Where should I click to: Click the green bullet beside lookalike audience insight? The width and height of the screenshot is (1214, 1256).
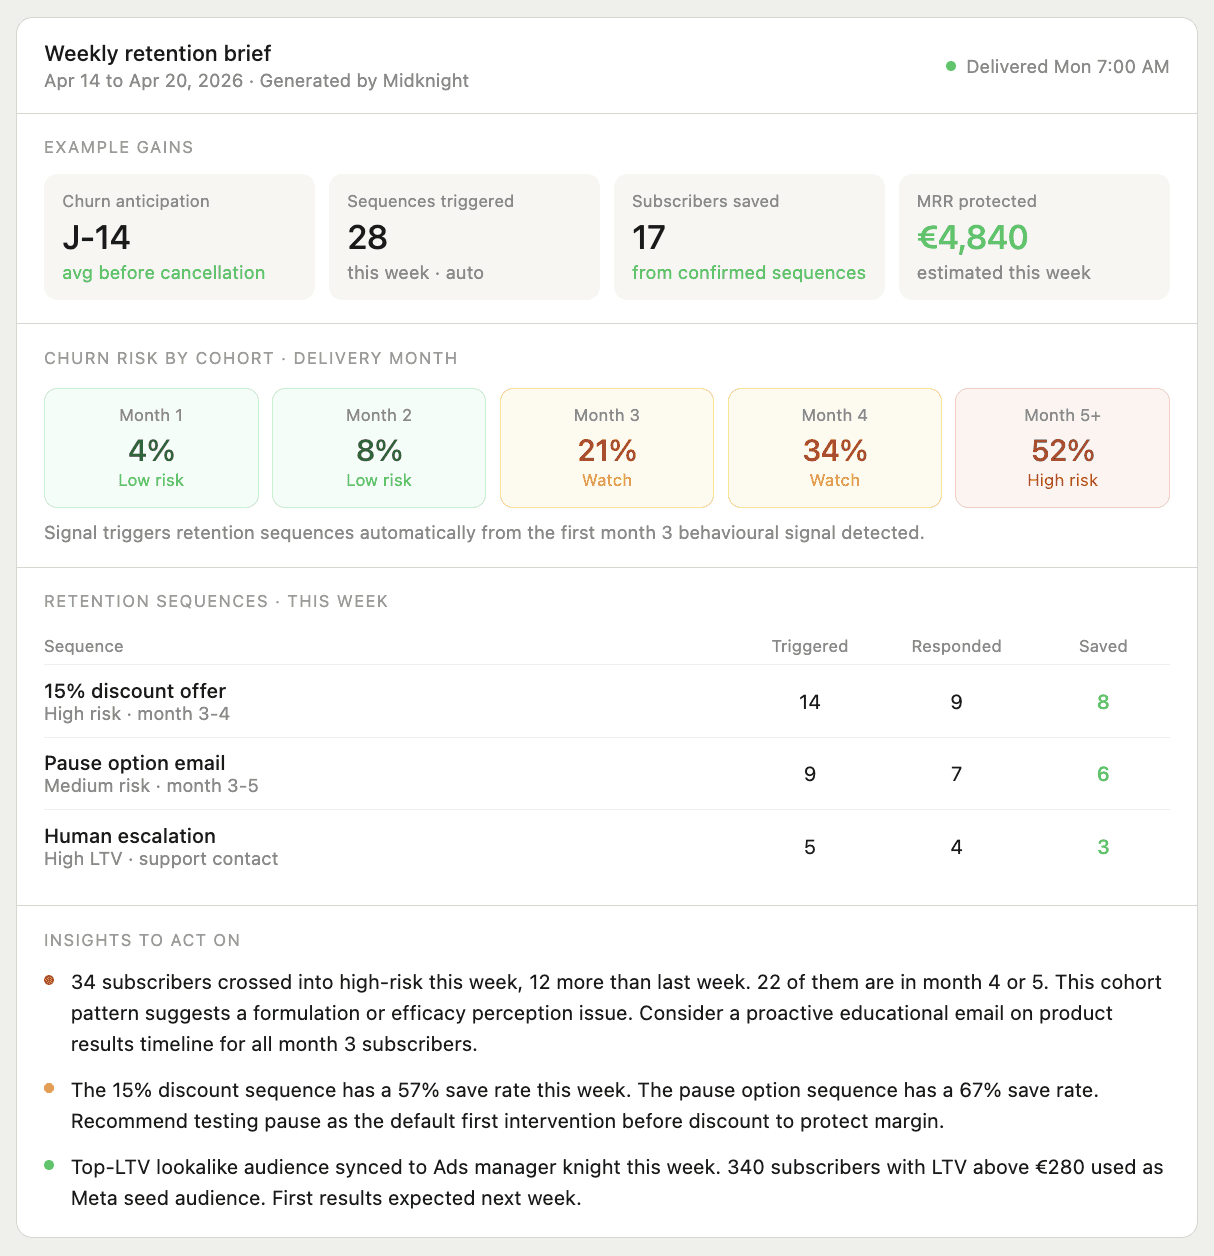point(49,1166)
